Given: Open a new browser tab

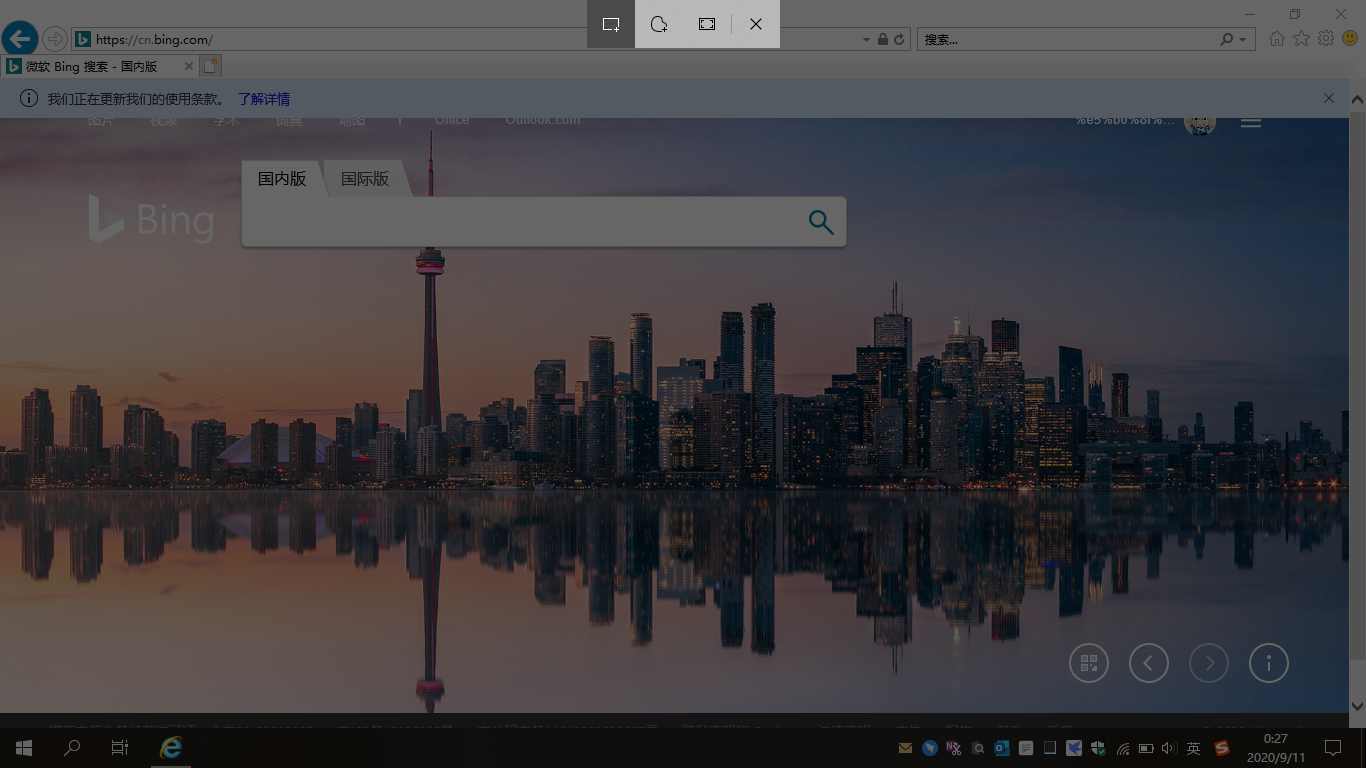Looking at the screenshot, I should point(210,66).
